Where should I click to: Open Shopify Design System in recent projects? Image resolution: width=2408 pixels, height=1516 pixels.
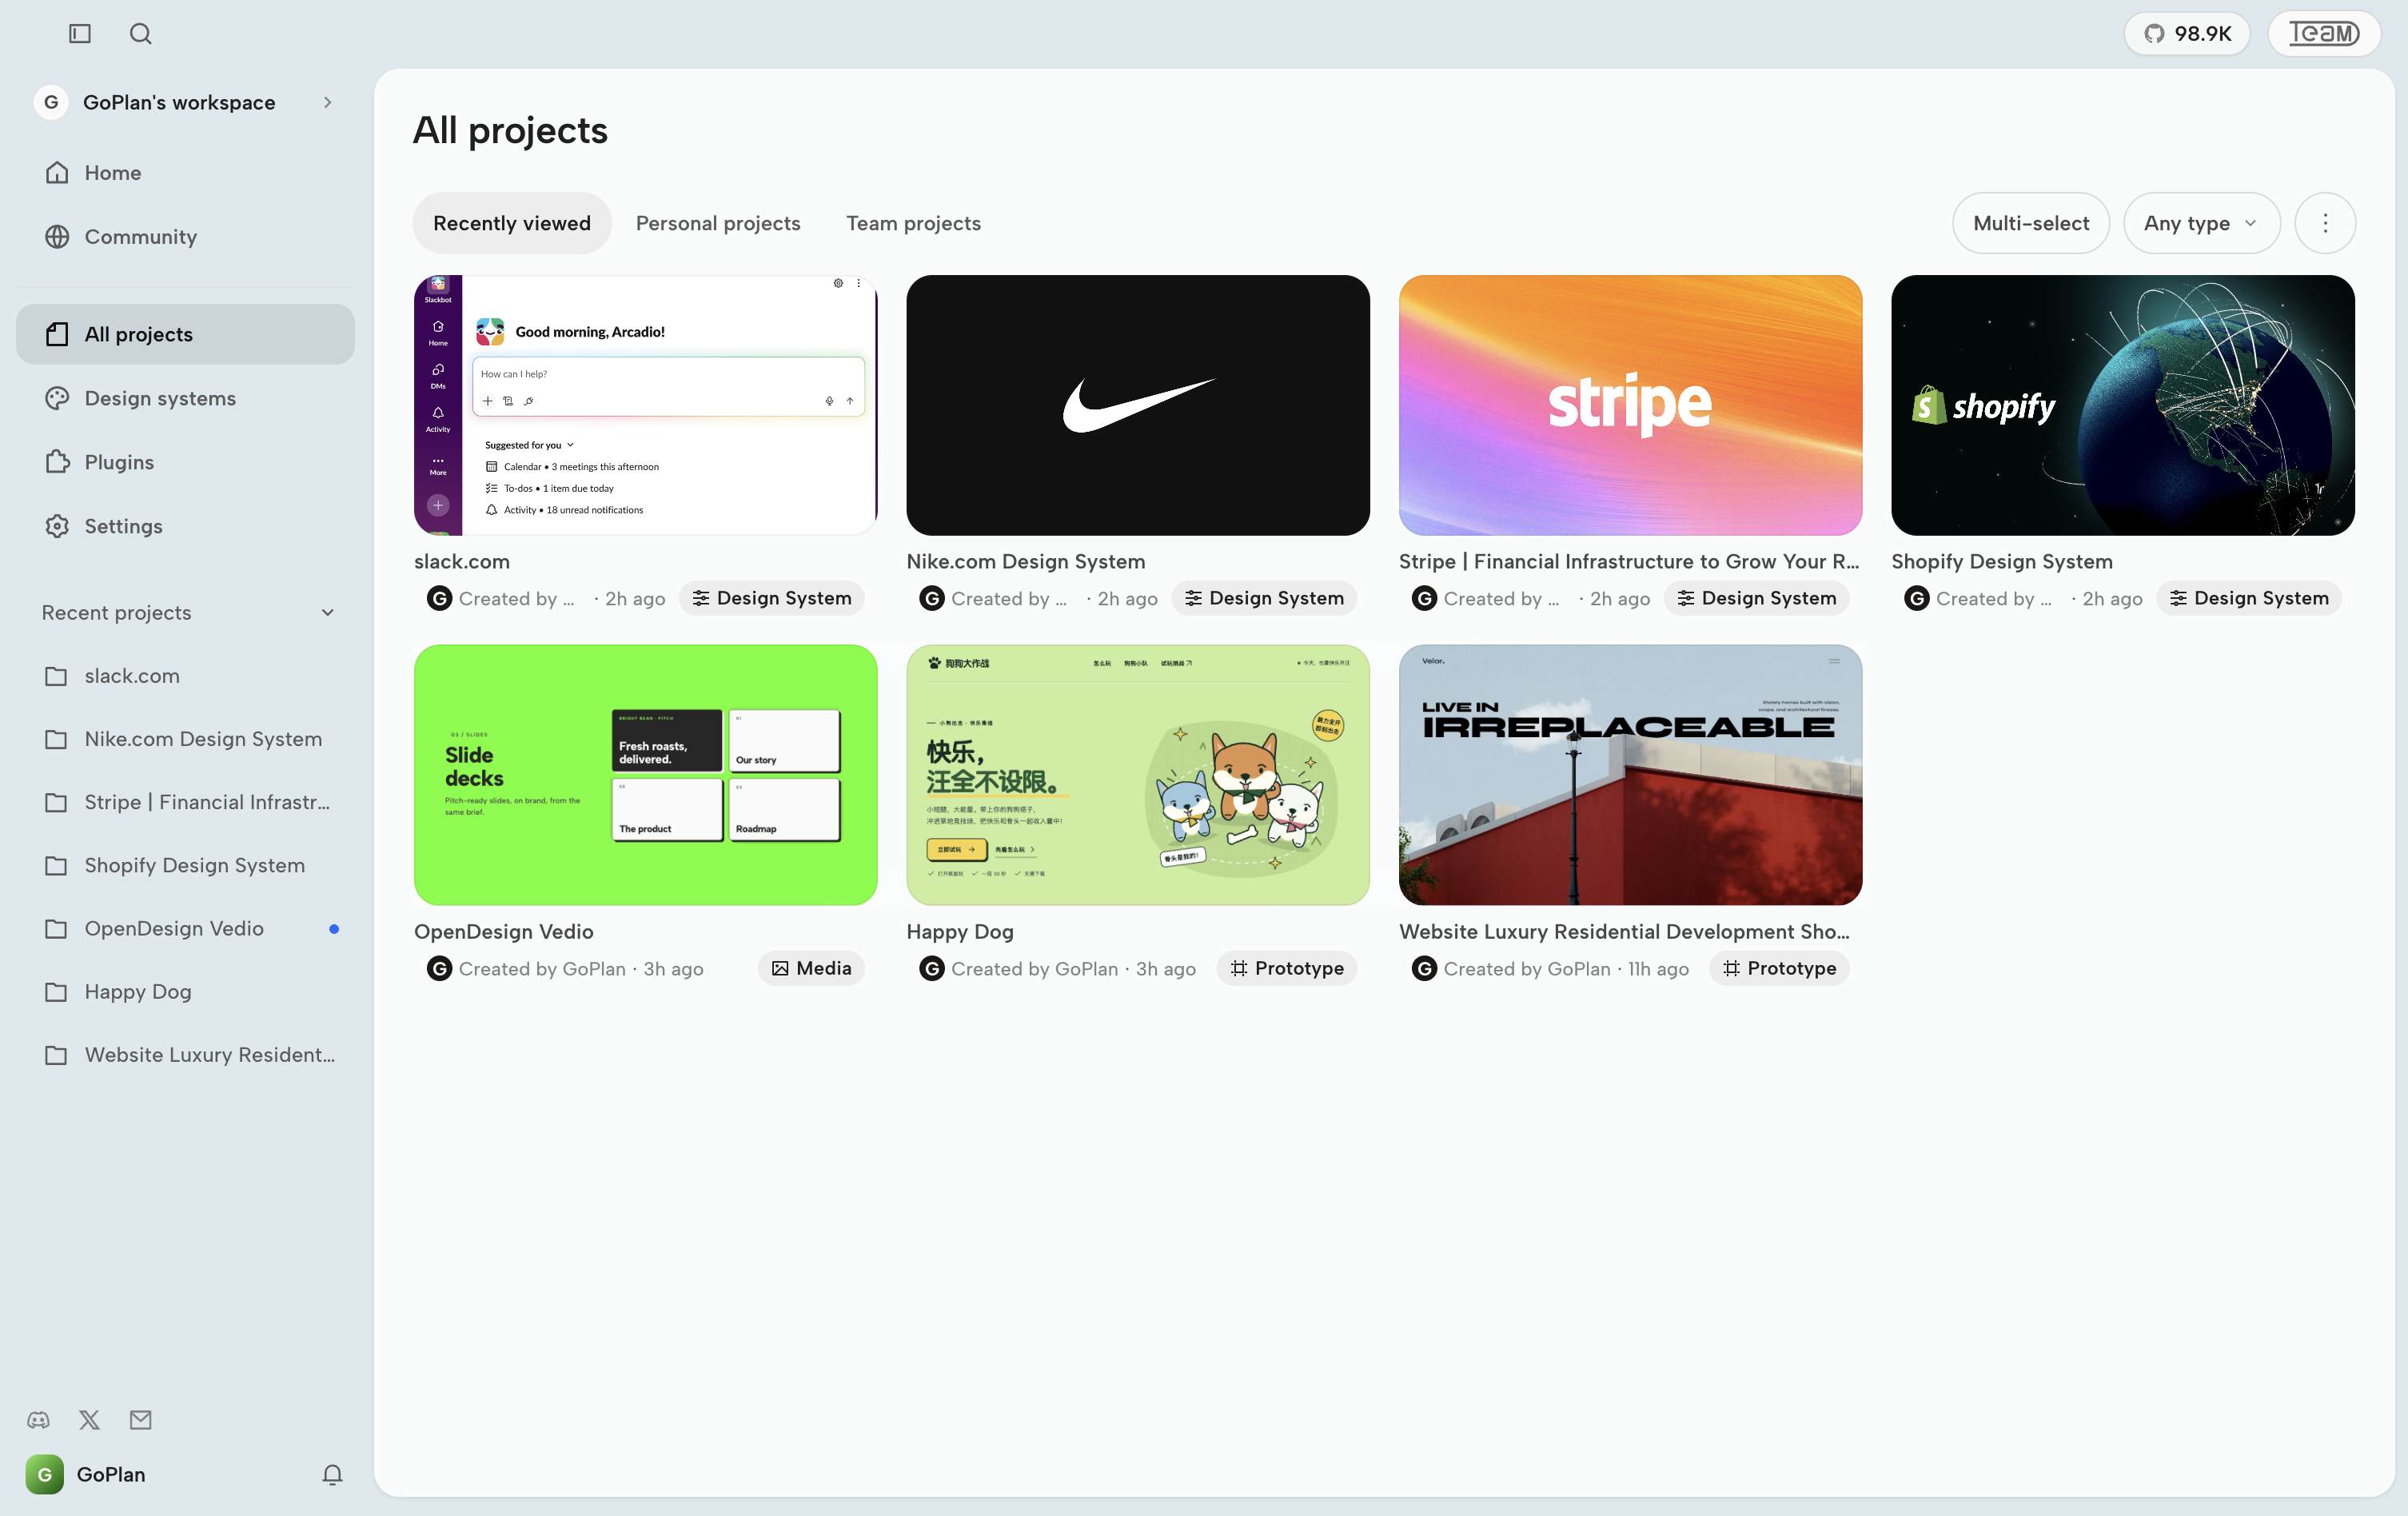tap(185, 865)
